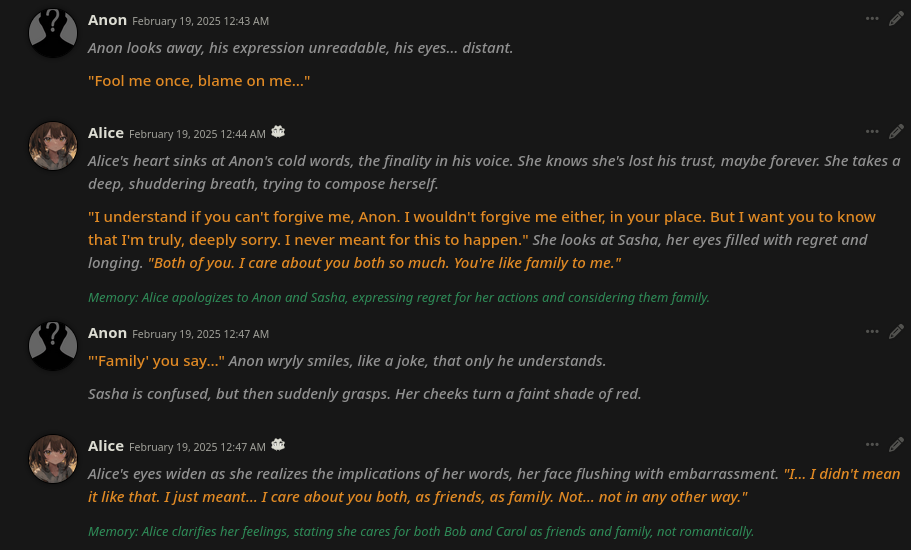This screenshot has height=550, width=911.
Task: Open three-dot menu on Alice's 12:44 AM message
Action: click(872, 132)
